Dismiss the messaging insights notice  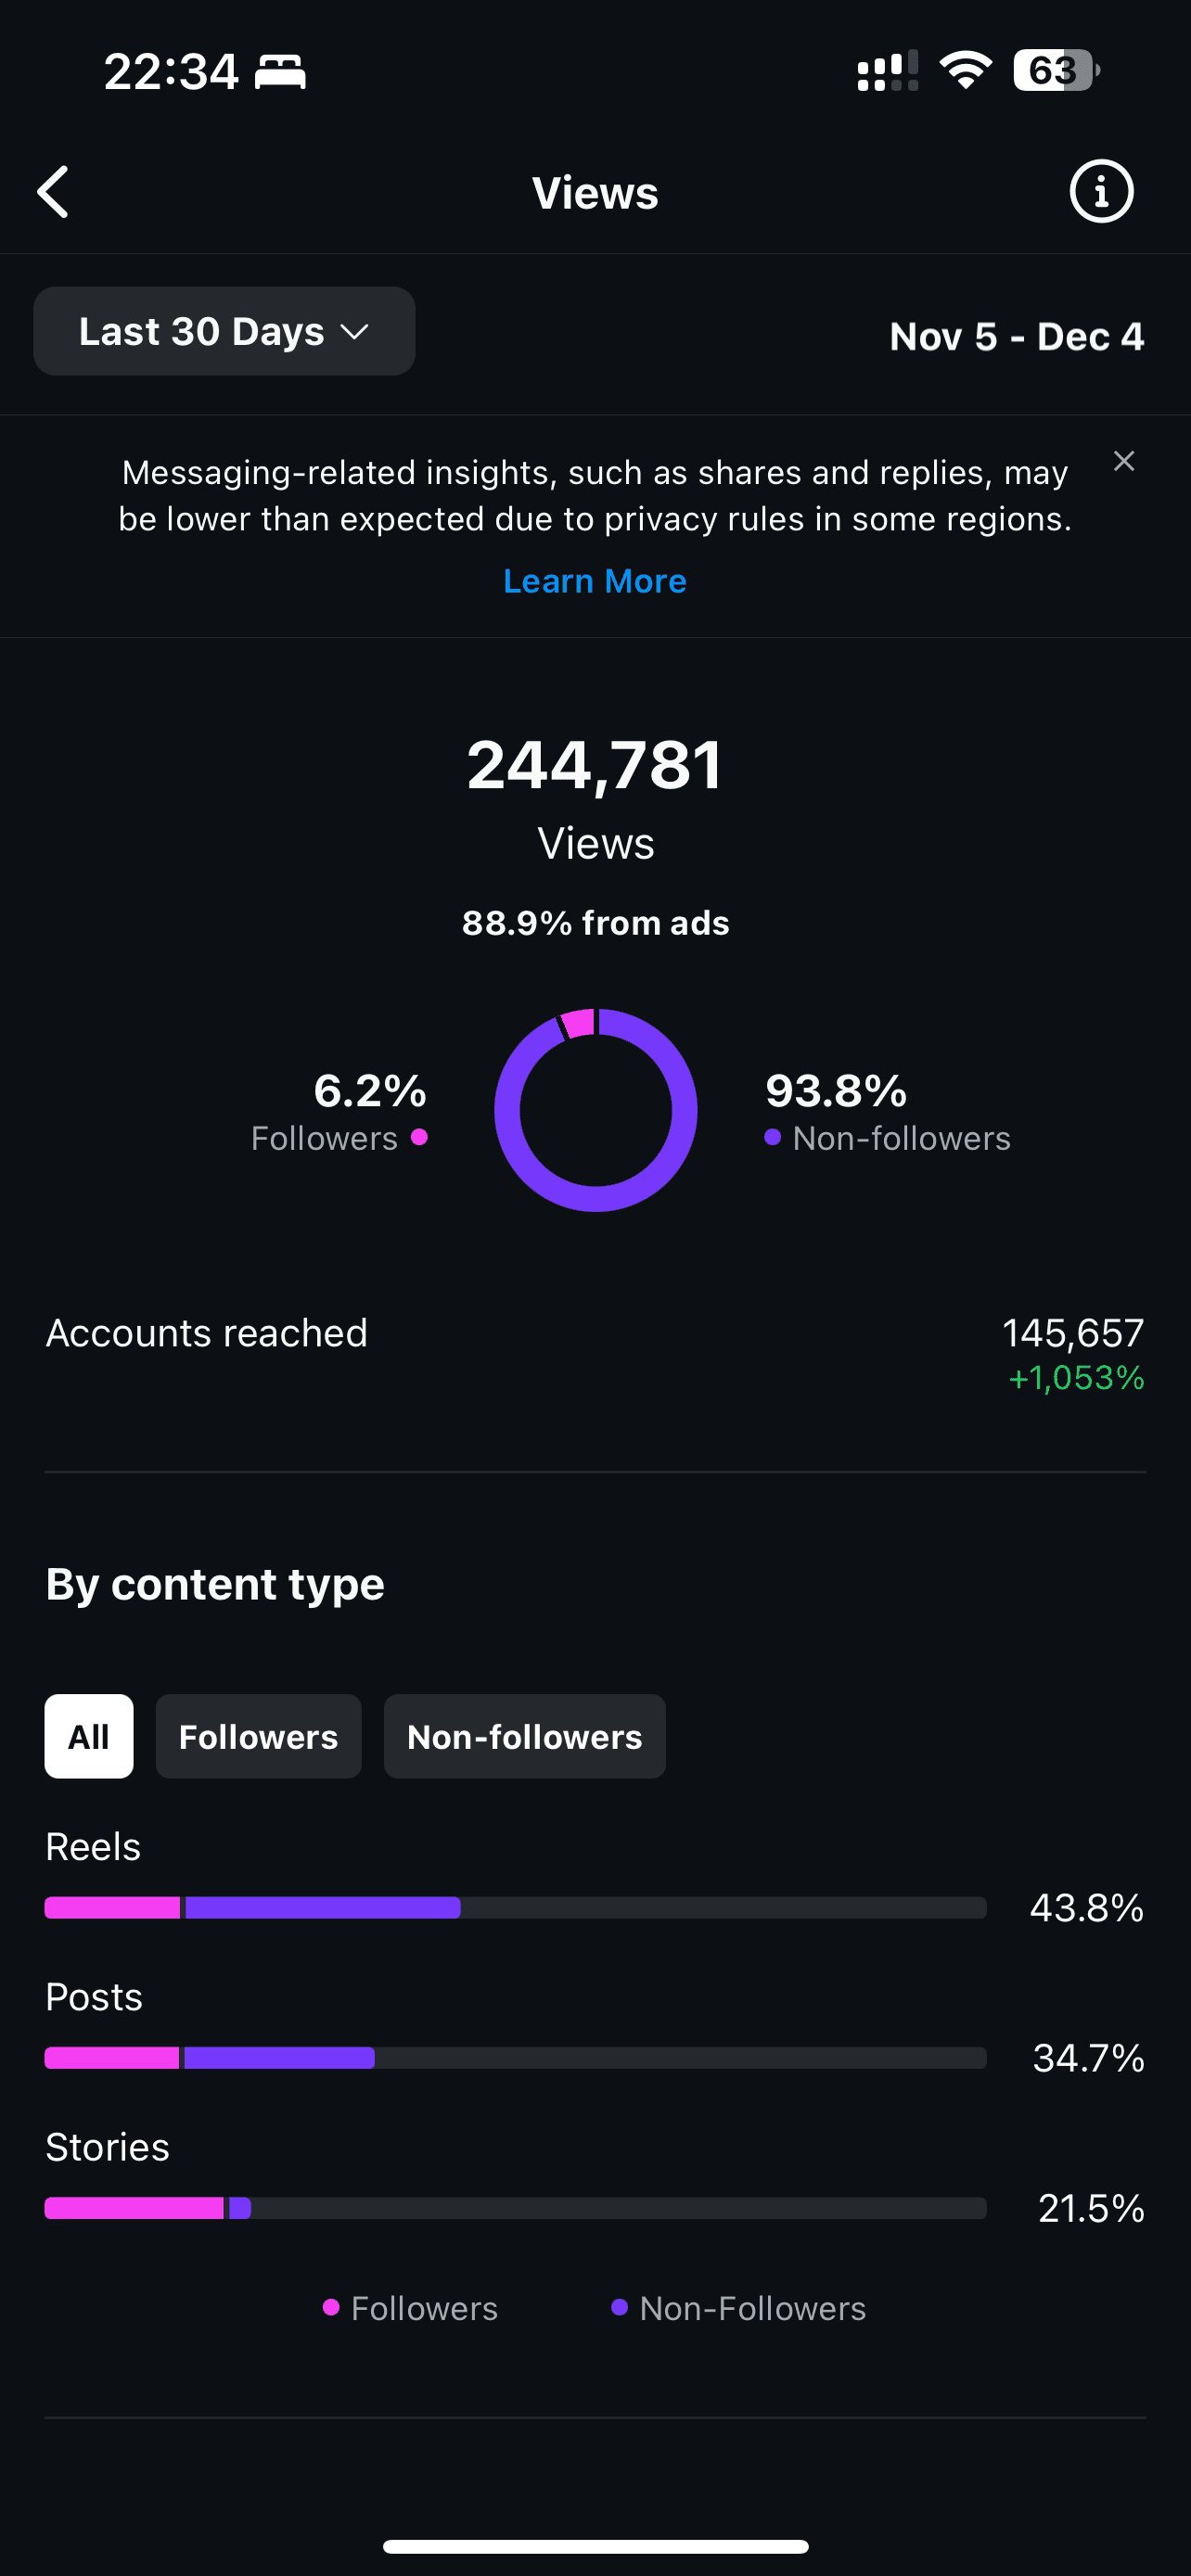[x=1124, y=461]
